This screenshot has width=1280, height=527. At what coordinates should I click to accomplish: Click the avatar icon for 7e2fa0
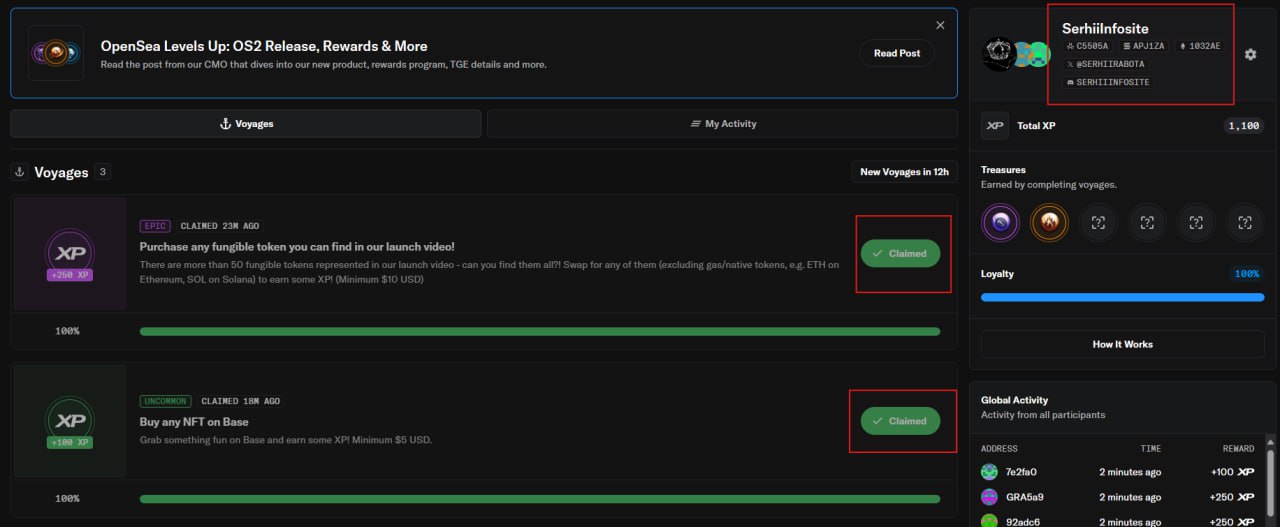tap(990, 472)
